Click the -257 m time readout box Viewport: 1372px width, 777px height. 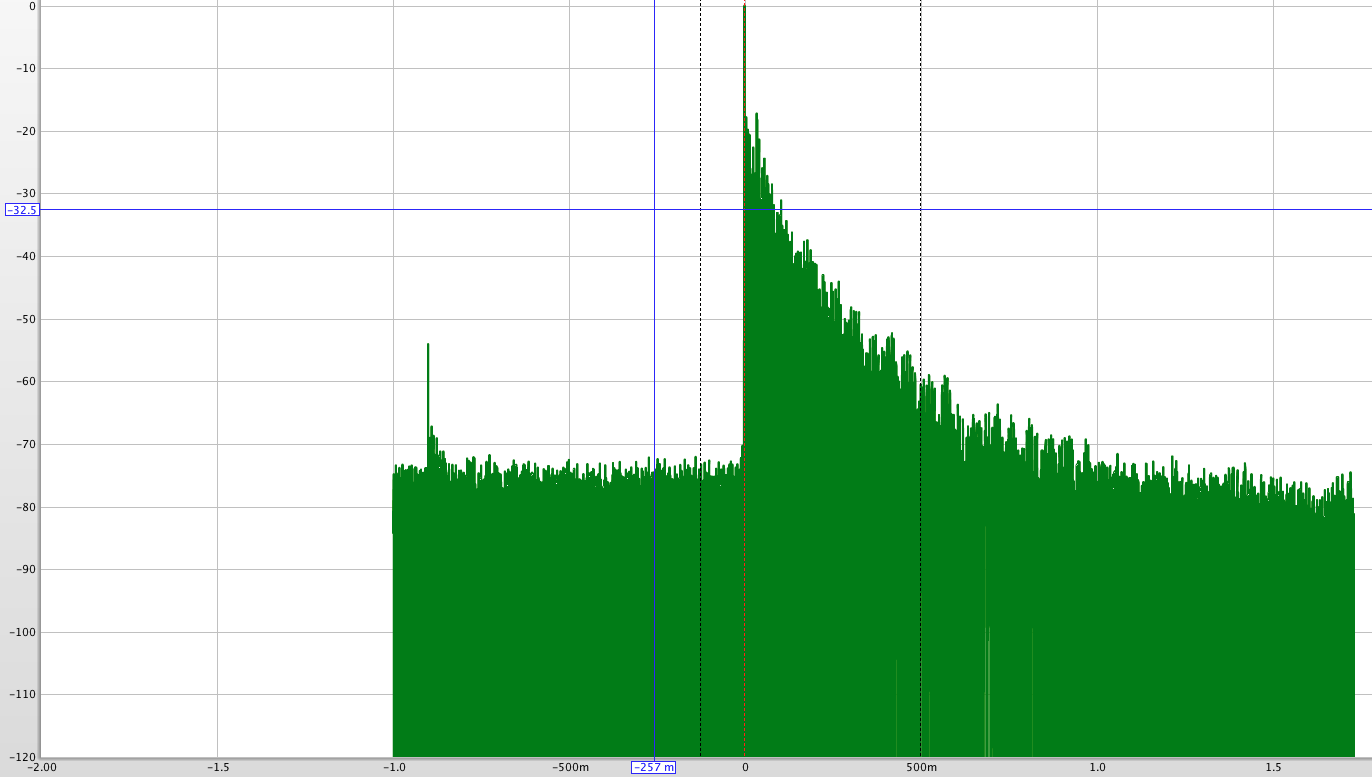[654, 767]
